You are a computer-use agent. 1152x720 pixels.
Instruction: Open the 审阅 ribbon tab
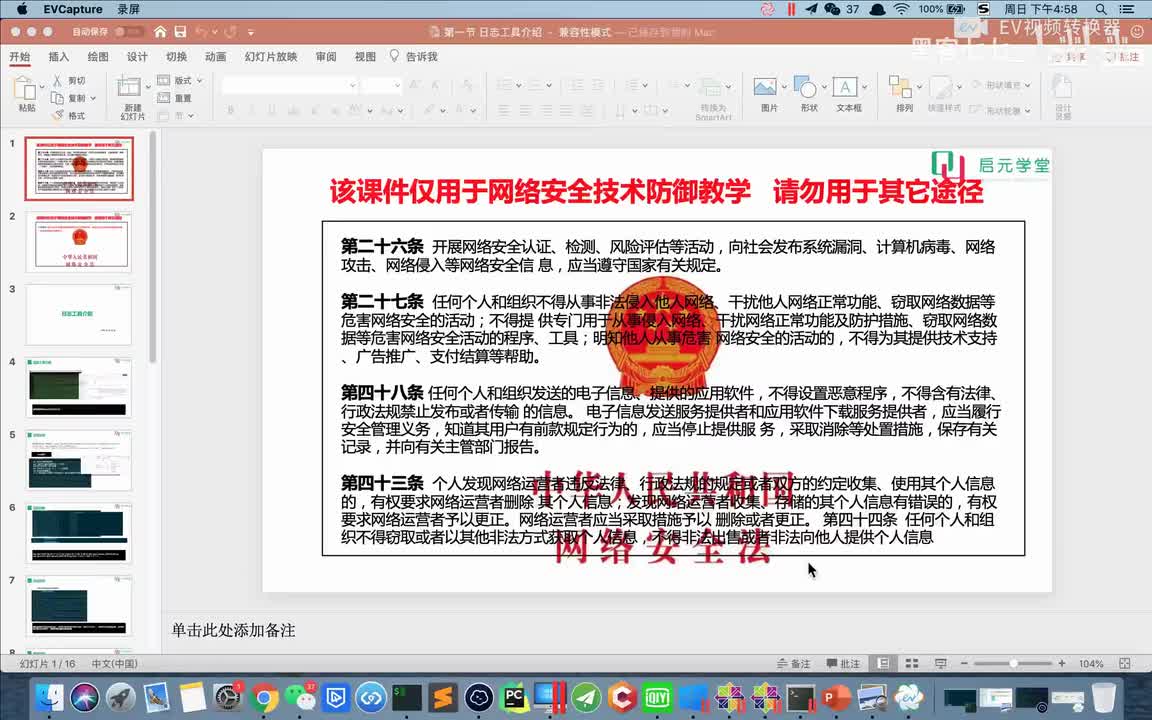click(x=326, y=57)
